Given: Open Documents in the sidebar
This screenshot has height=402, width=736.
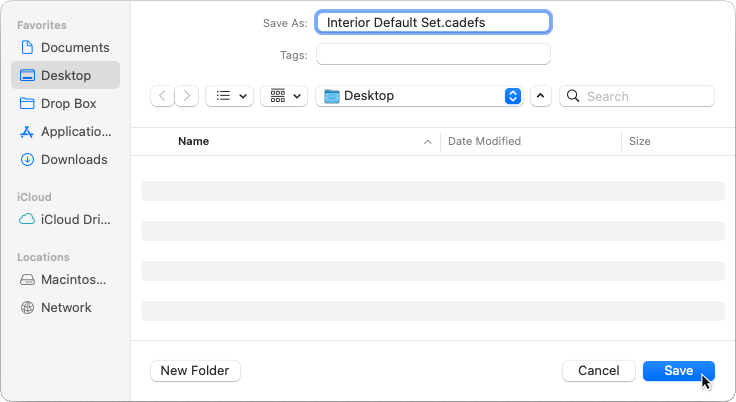Looking at the screenshot, I should (x=65, y=47).
